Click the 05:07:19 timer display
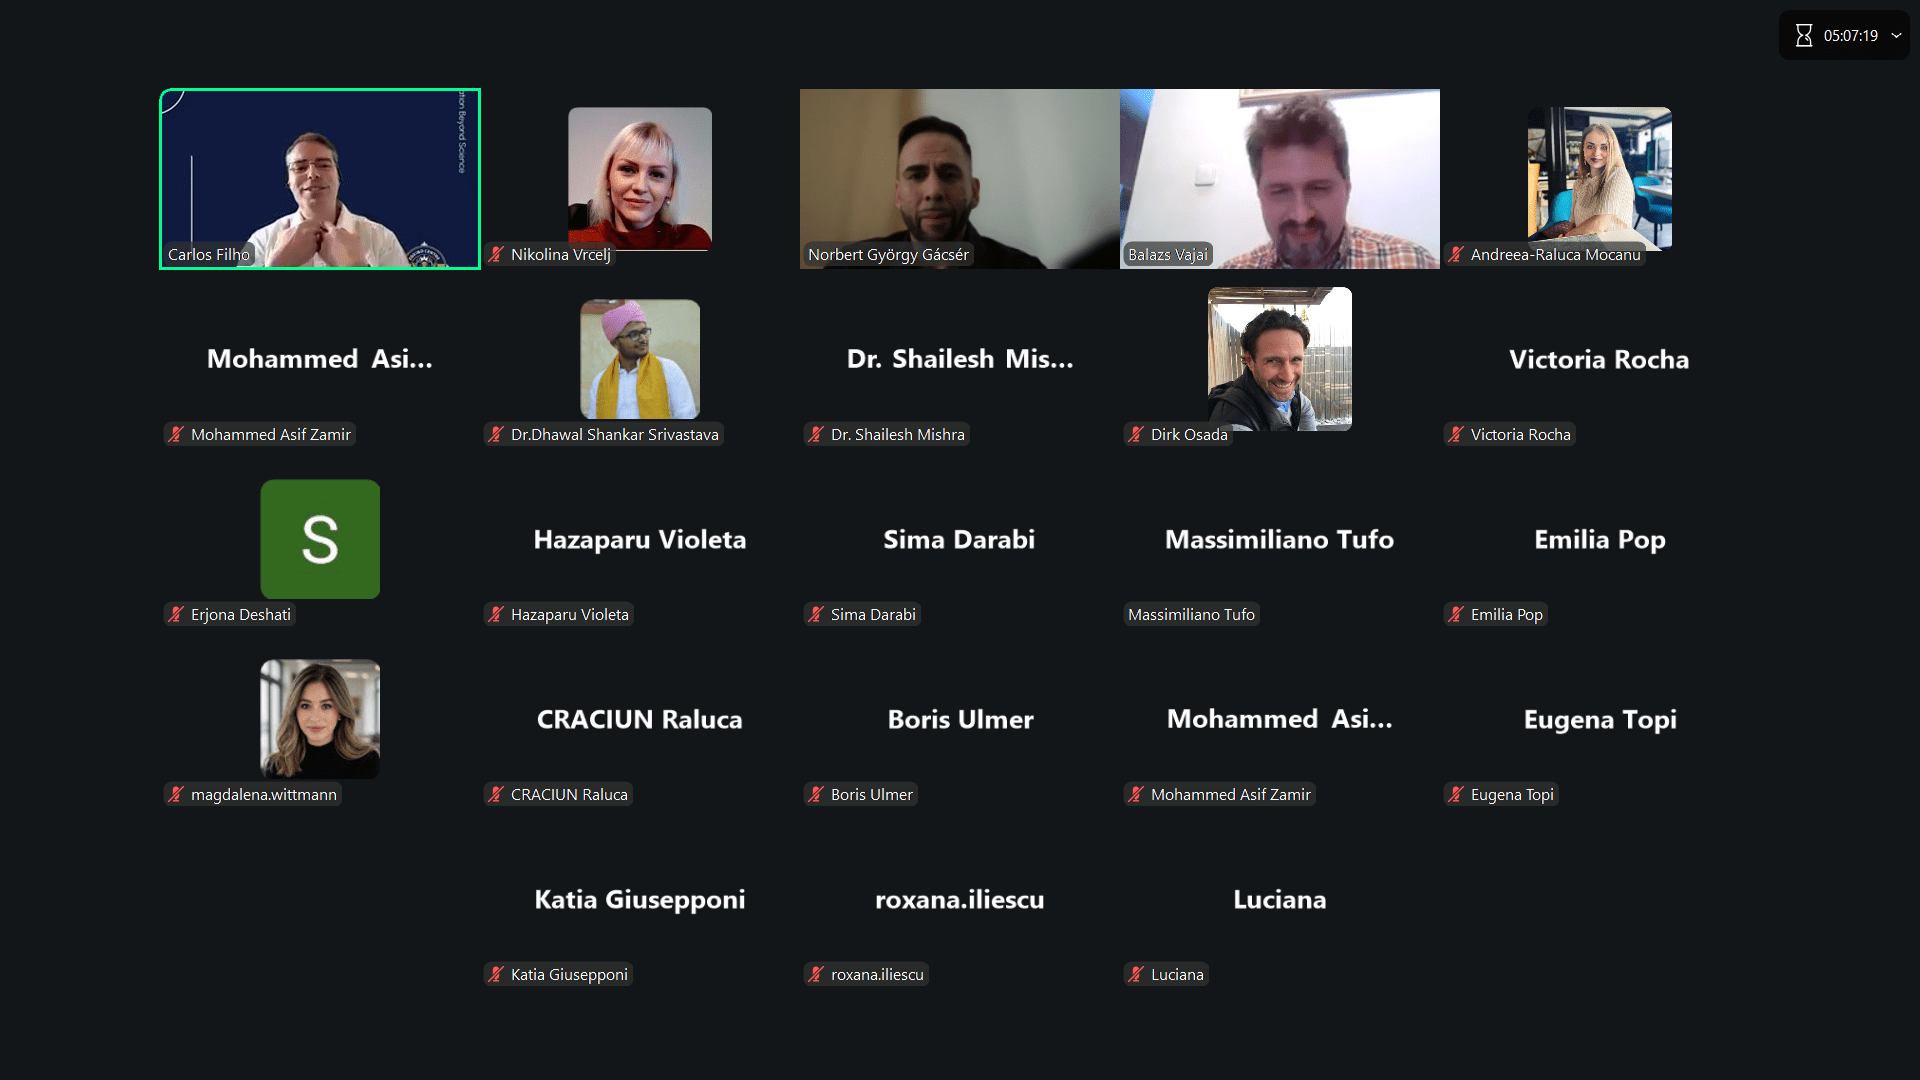The width and height of the screenshot is (1920, 1080). (x=1851, y=36)
